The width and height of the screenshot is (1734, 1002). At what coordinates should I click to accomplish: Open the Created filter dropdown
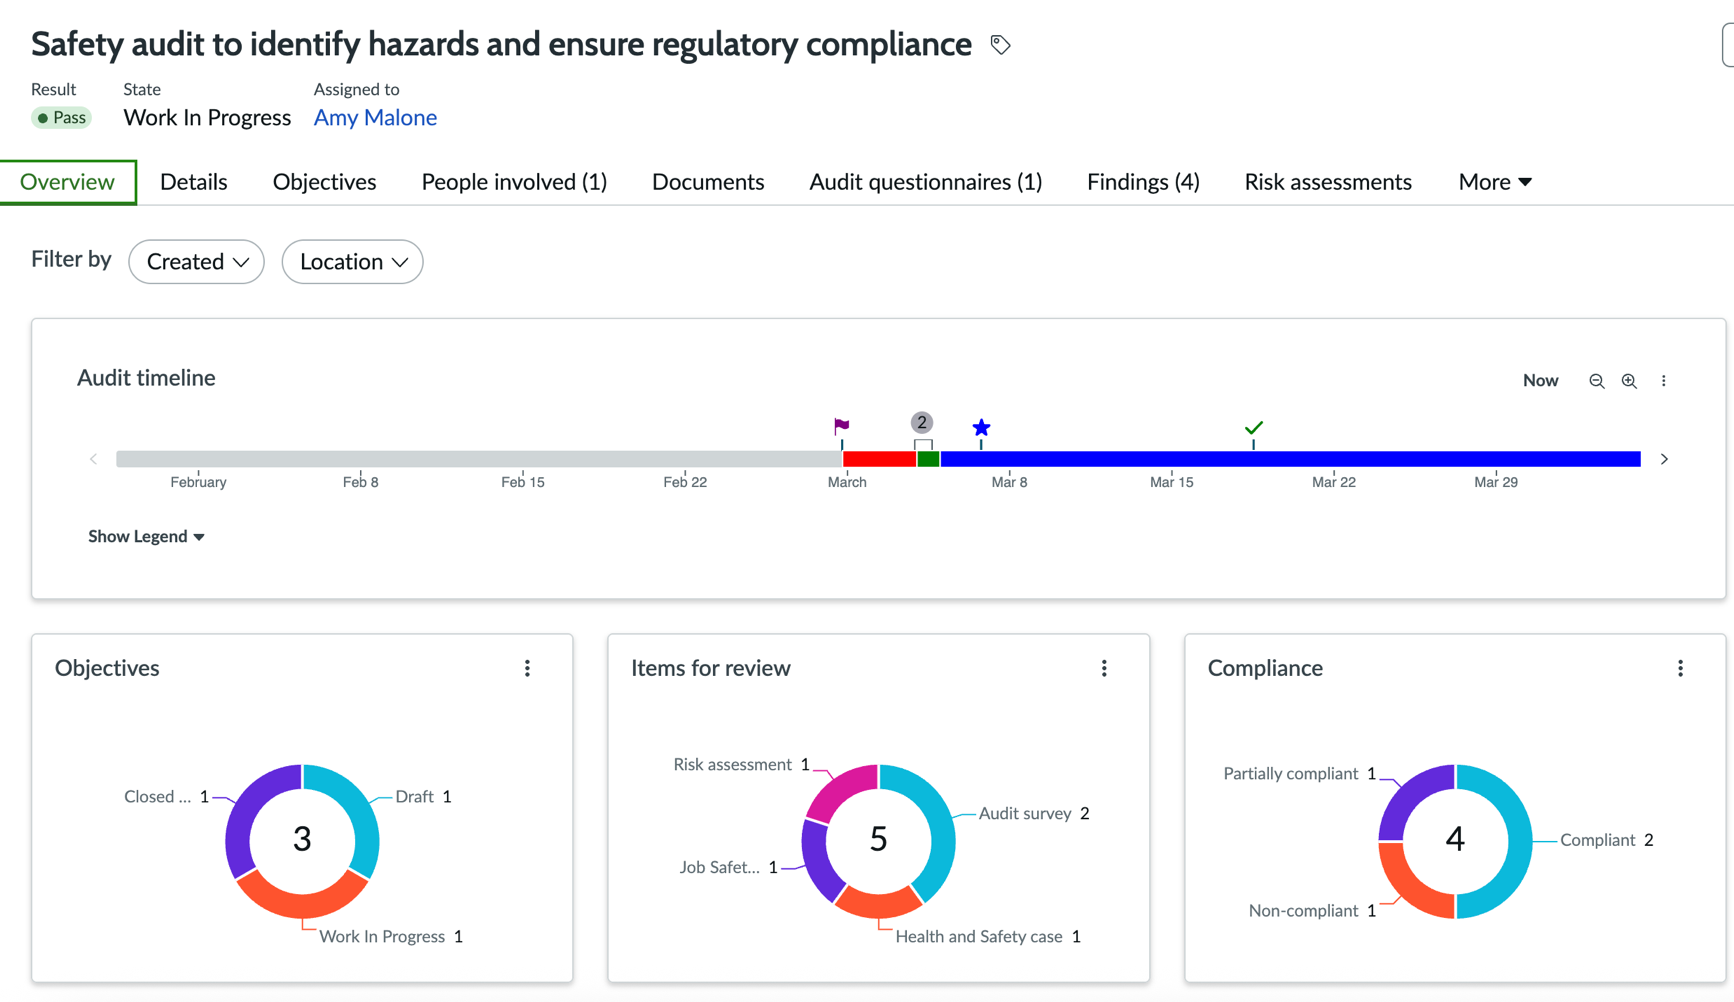click(x=197, y=262)
